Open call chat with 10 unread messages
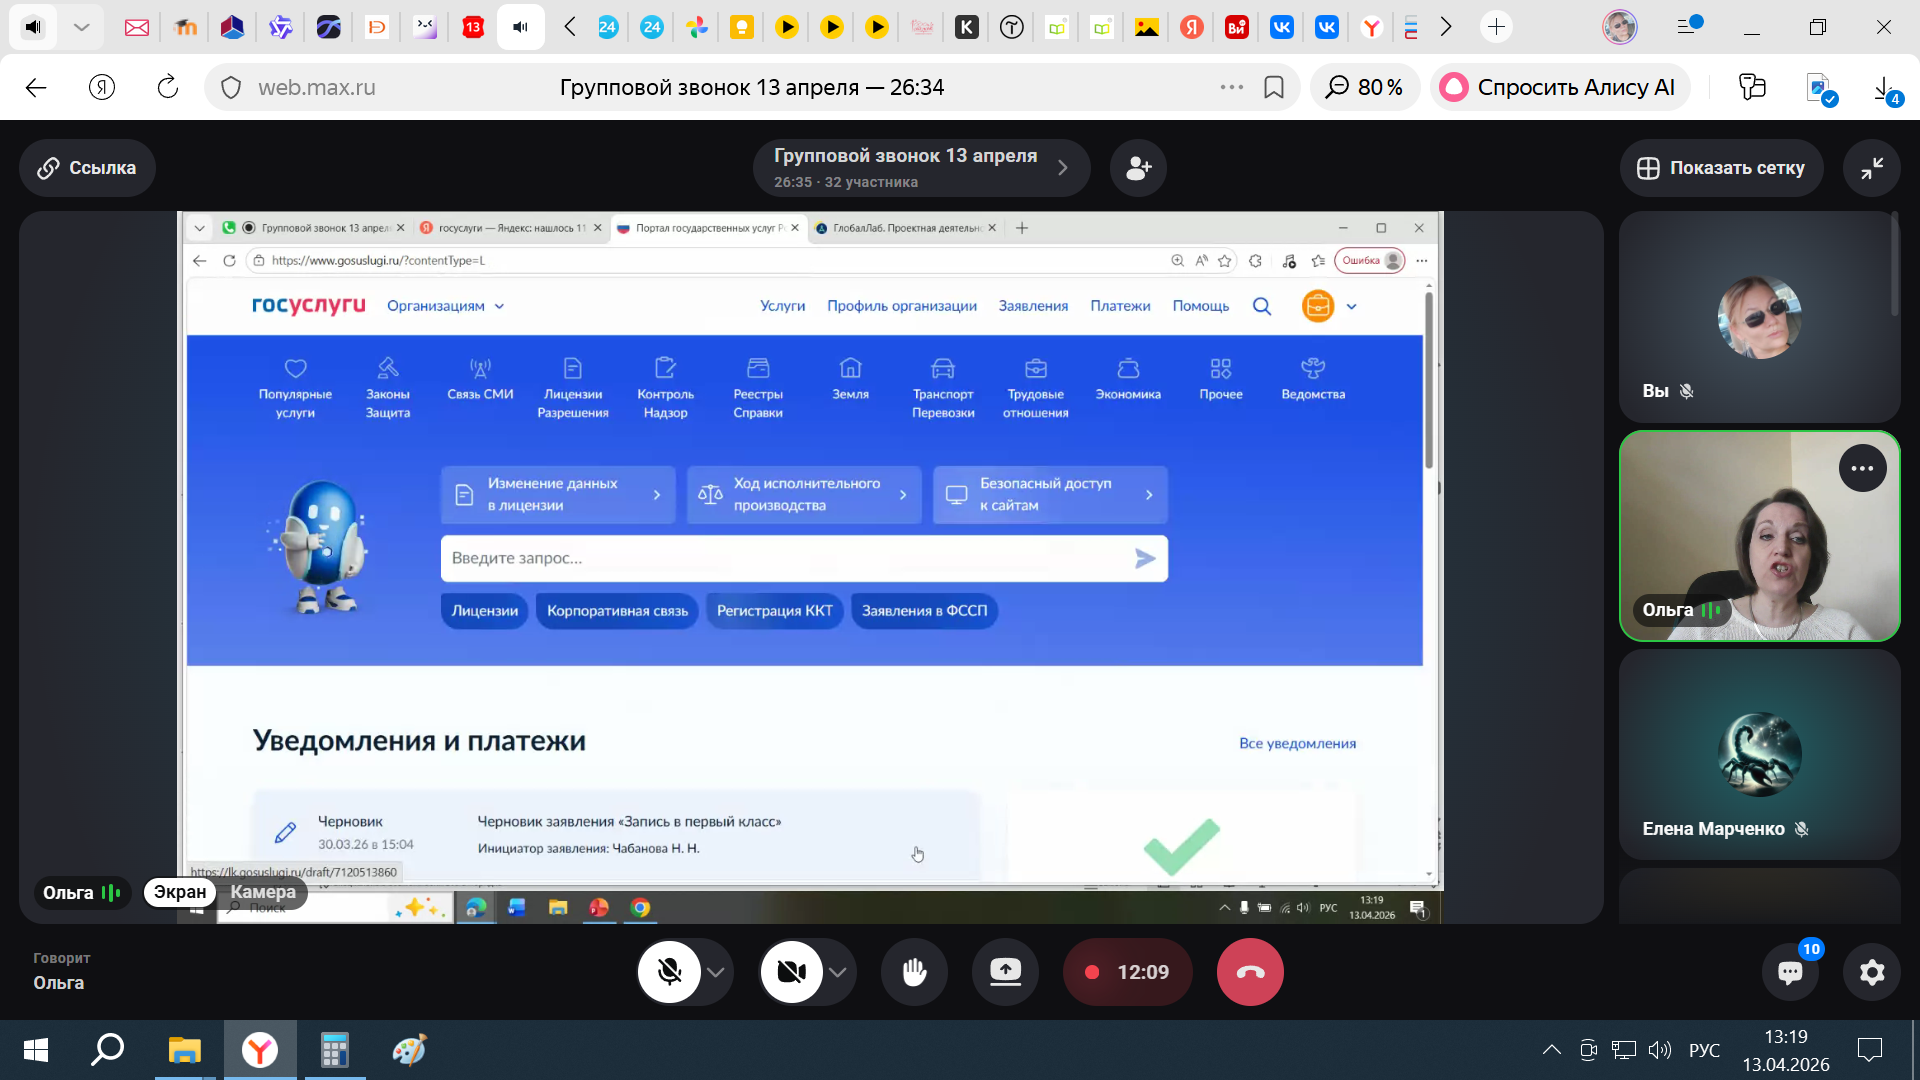Screen dimensions: 1920x1080 click(1790, 972)
